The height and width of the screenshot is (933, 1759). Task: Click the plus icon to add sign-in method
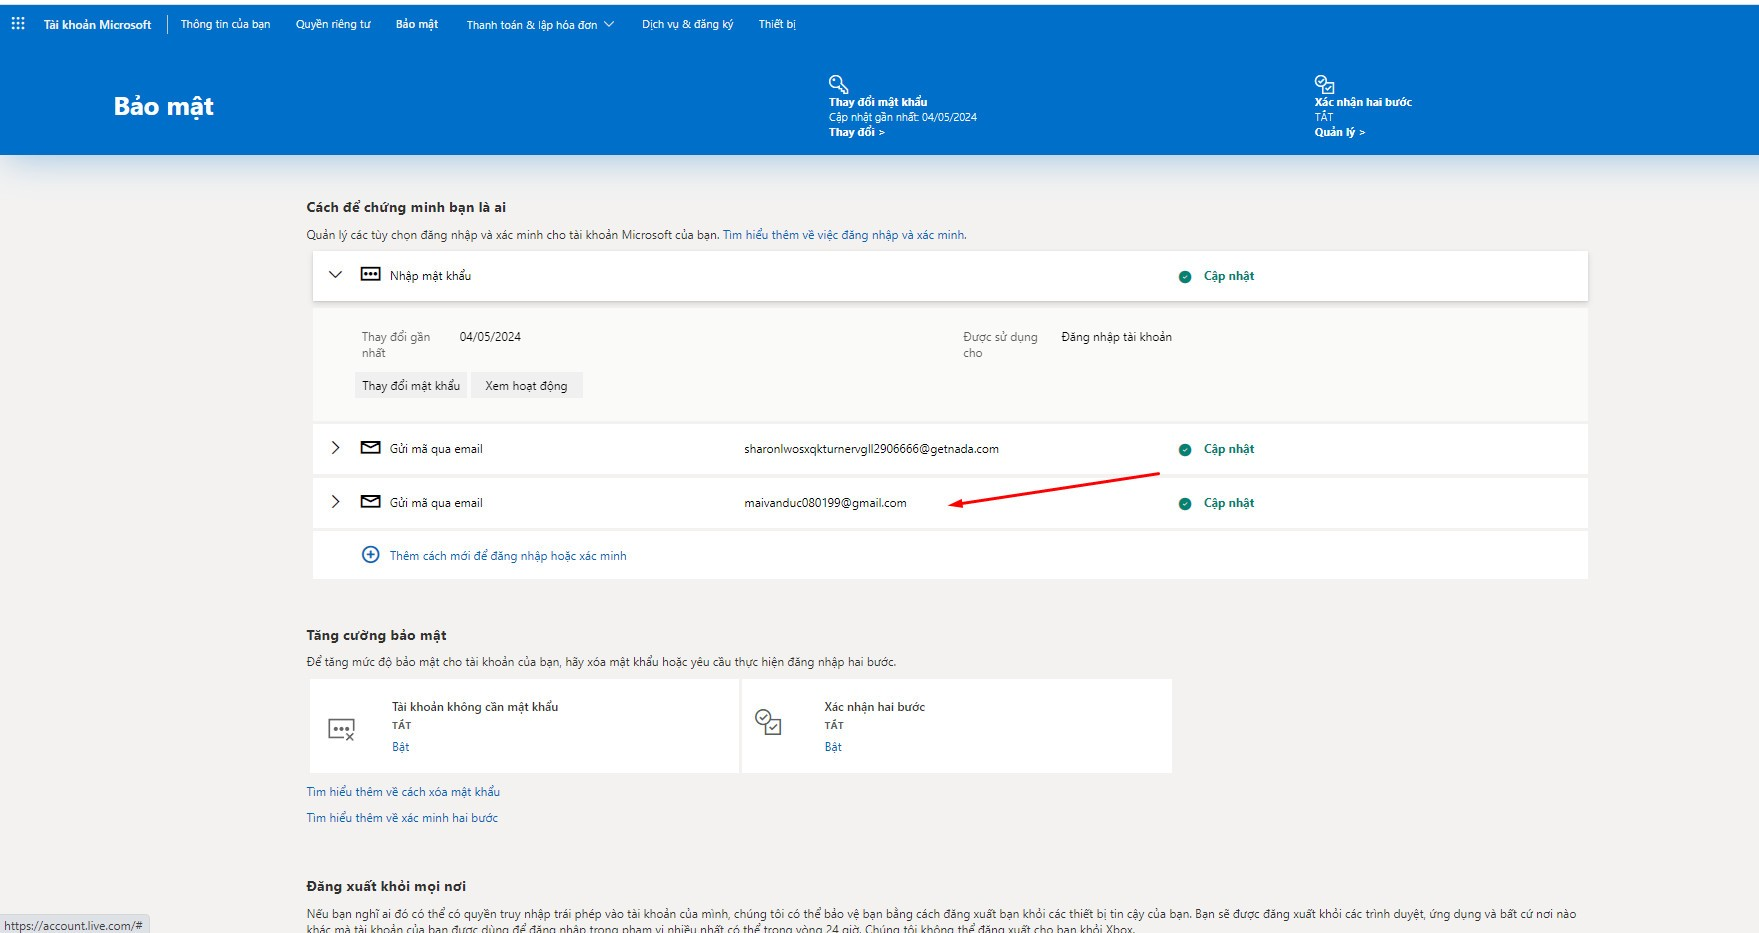tap(371, 555)
